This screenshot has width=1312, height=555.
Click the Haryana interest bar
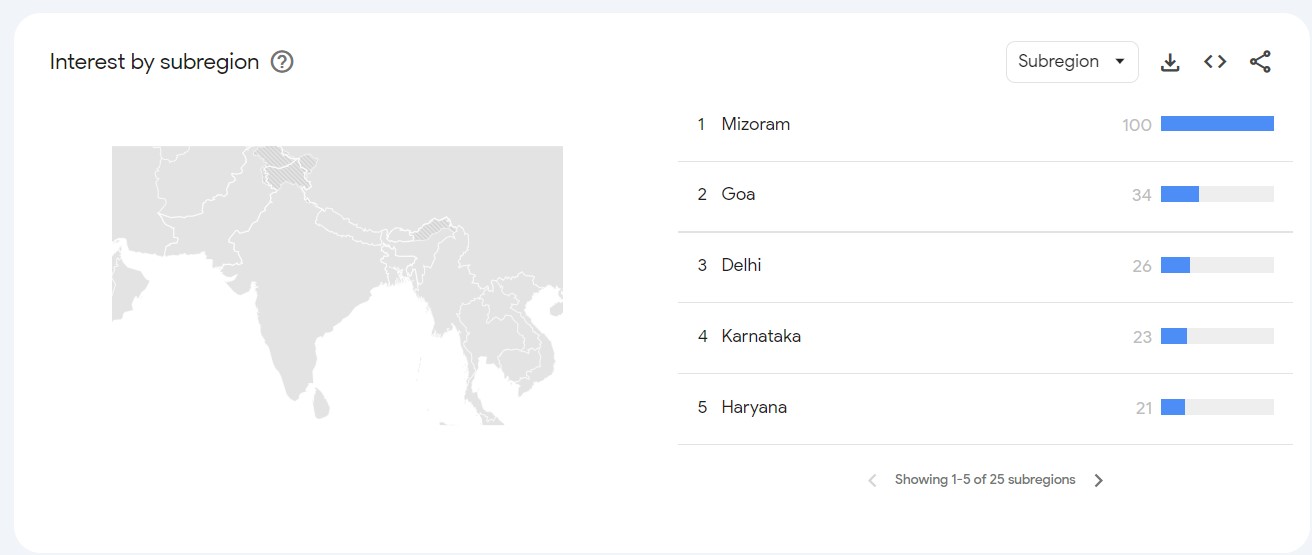coord(1217,407)
